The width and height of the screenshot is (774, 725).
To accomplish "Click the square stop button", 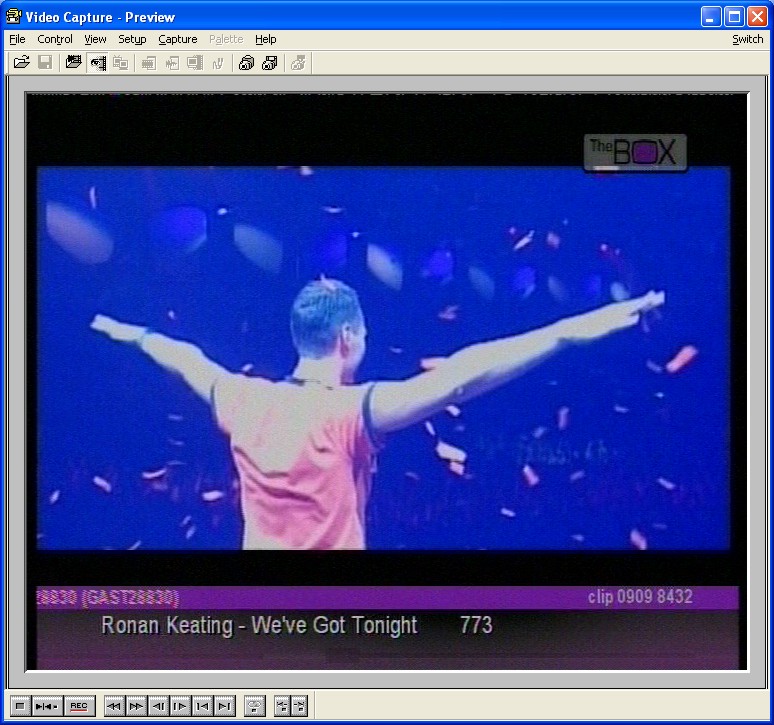I will point(20,706).
